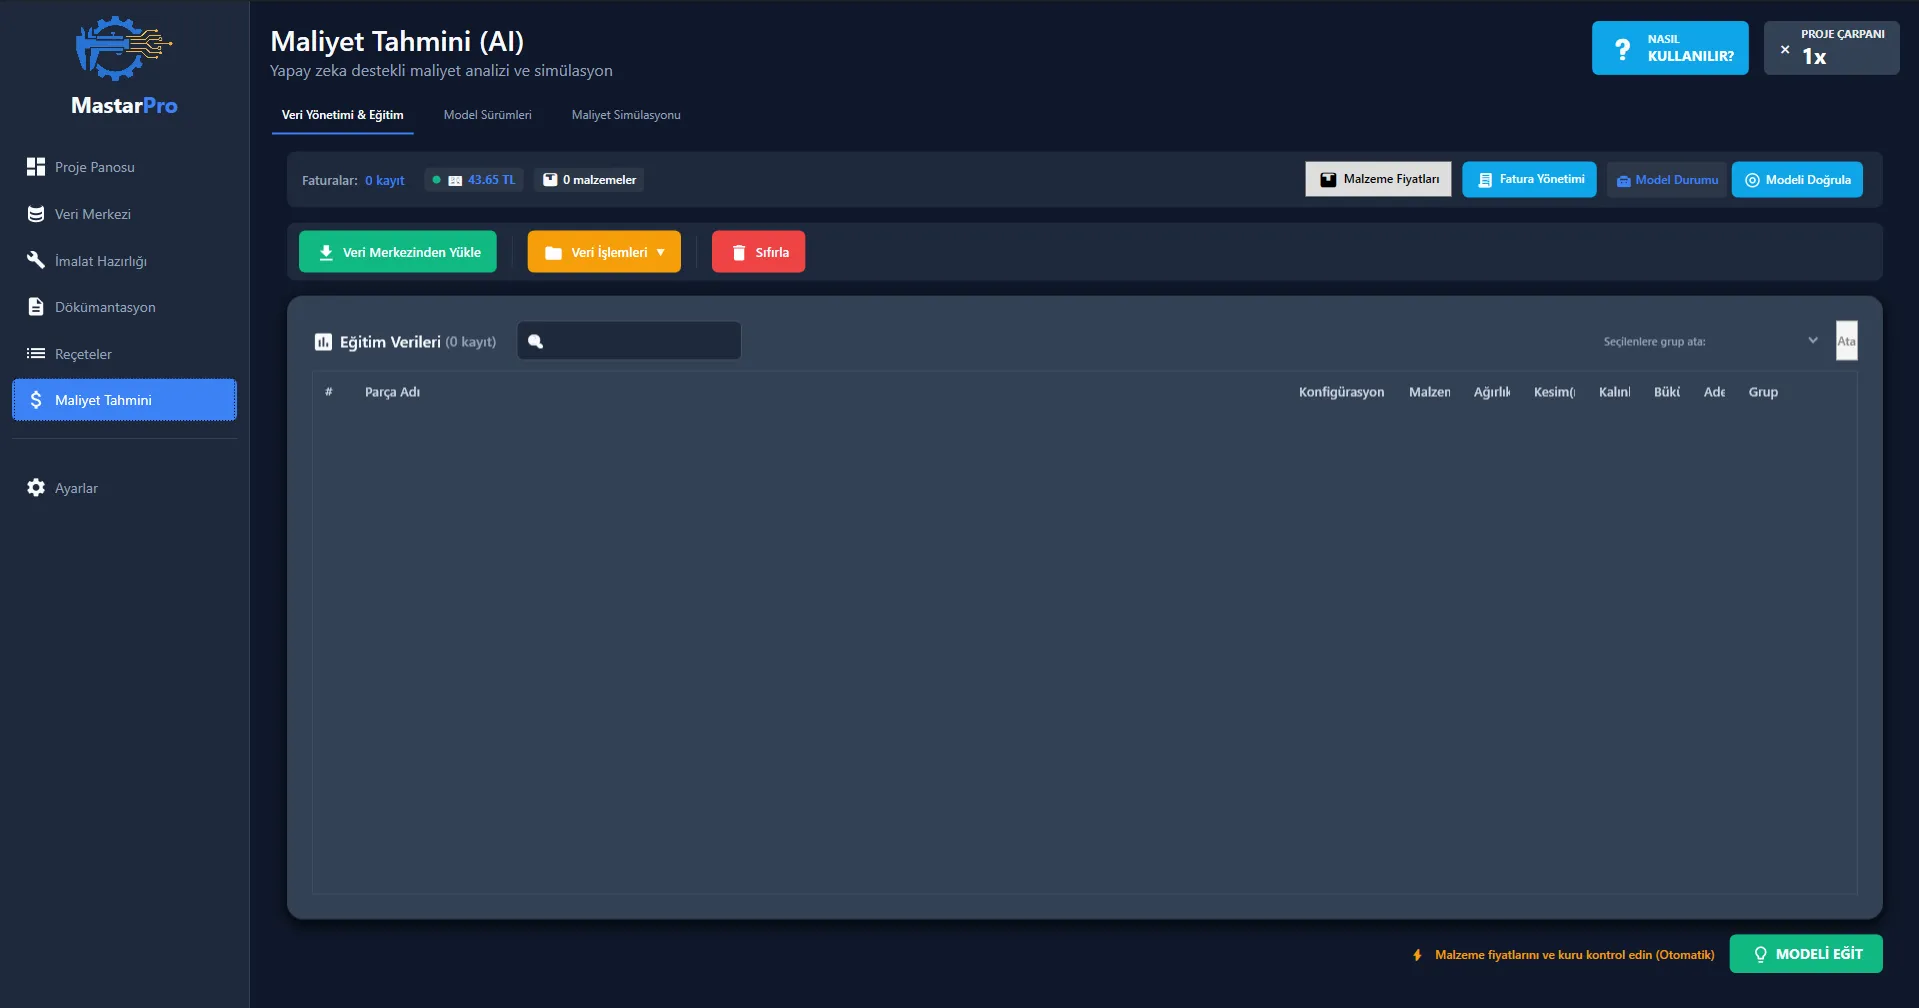Click the Nasıl Kullanılır help button

tap(1669, 48)
